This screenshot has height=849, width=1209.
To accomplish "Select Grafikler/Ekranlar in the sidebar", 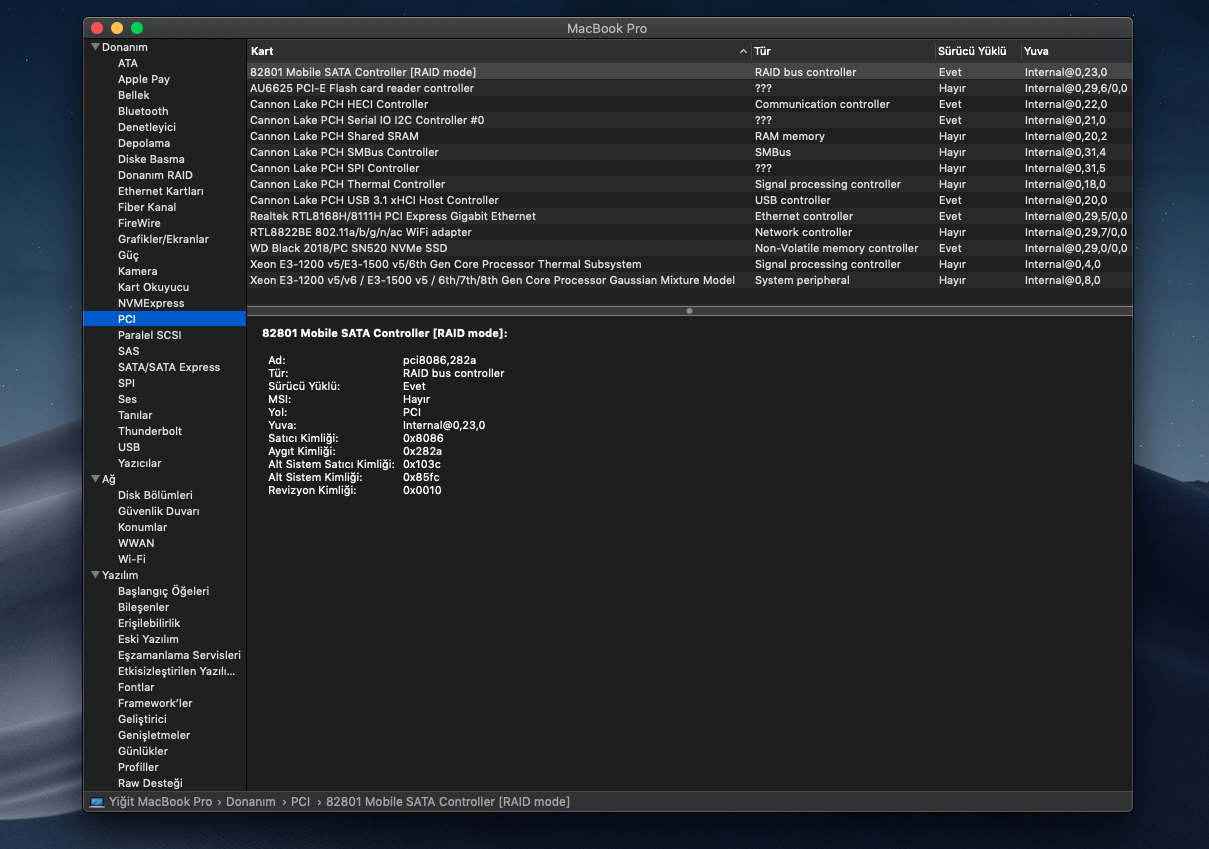I will click(164, 239).
